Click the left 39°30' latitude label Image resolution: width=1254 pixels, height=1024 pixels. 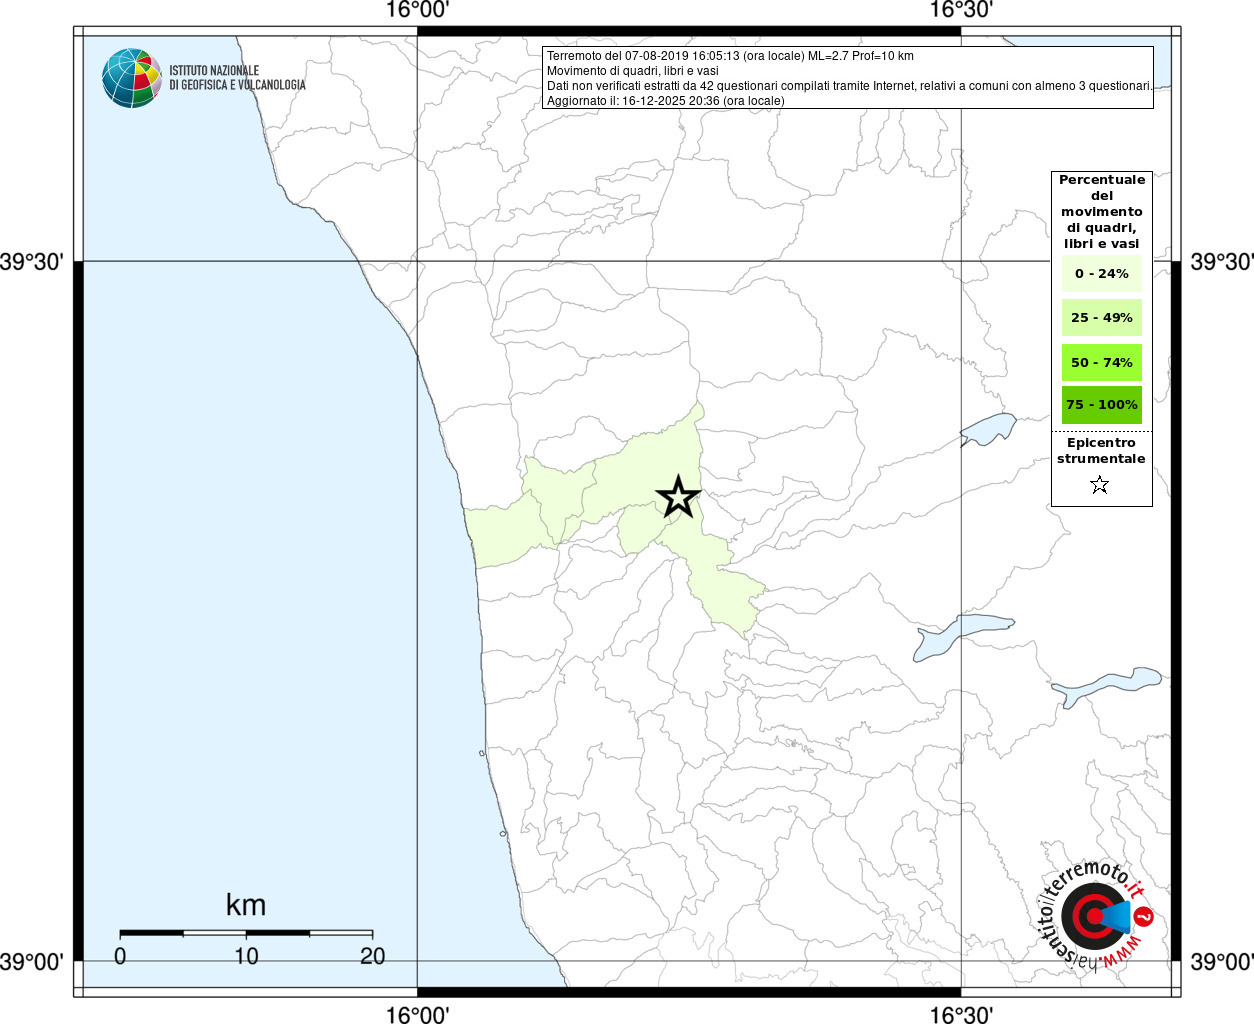pyautogui.click(x=32, y=262)
